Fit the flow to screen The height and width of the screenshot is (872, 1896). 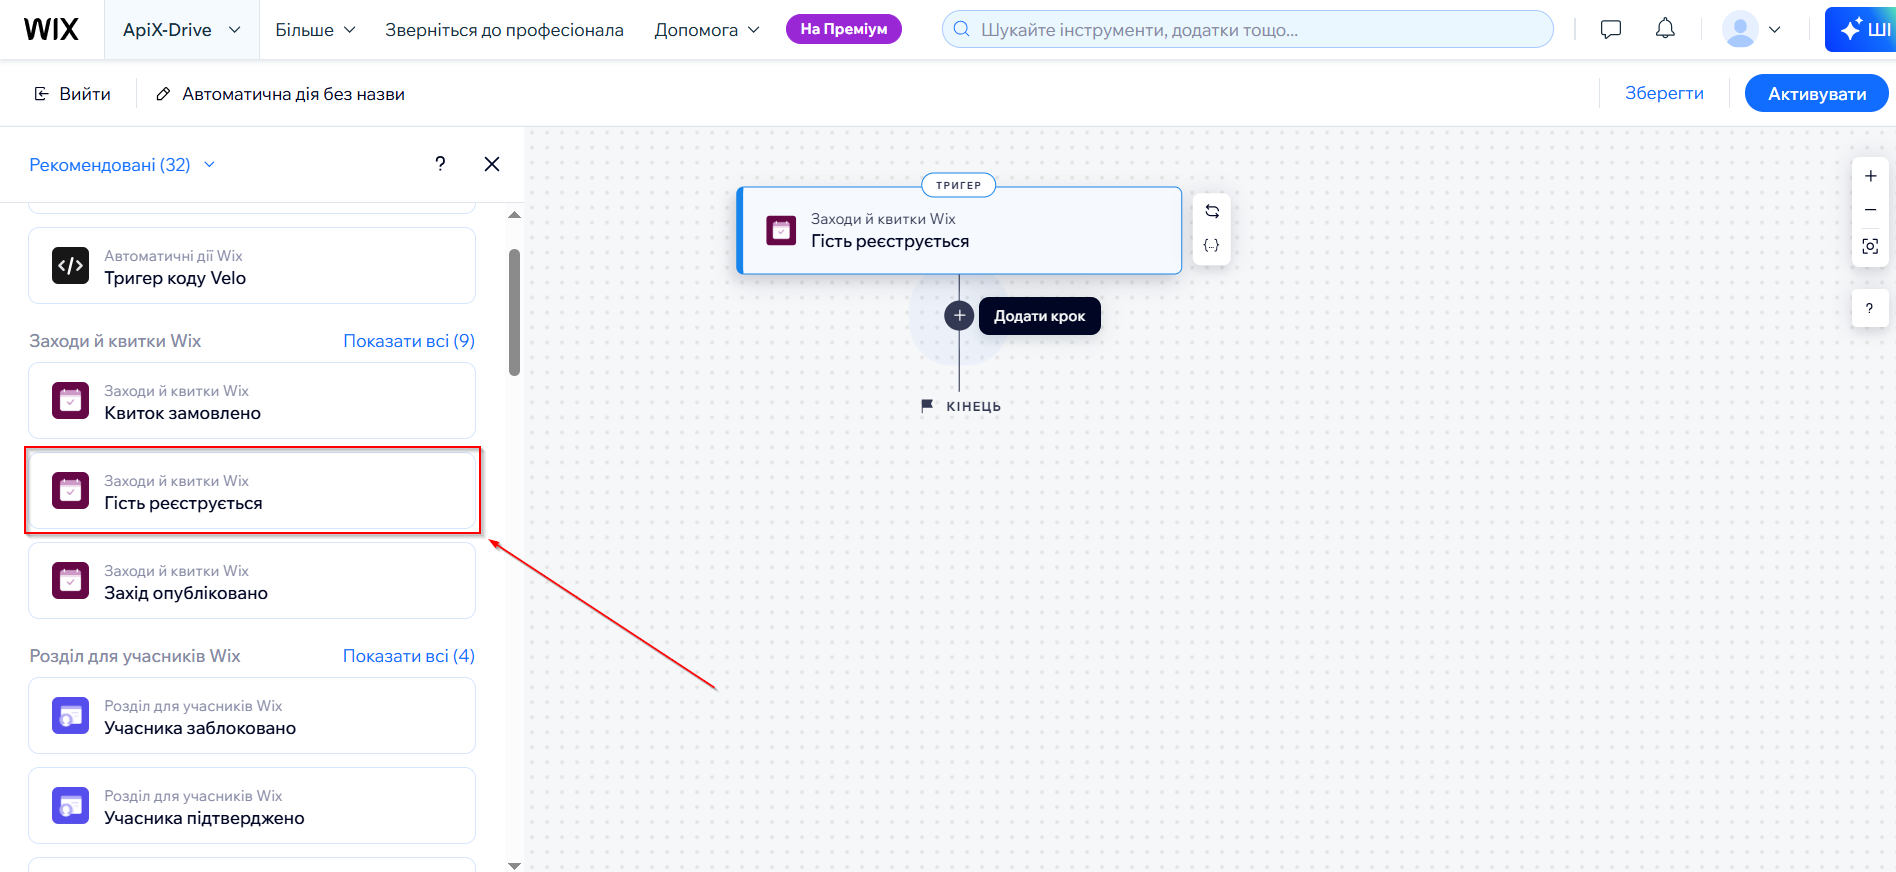click(x=1870, y=246)
